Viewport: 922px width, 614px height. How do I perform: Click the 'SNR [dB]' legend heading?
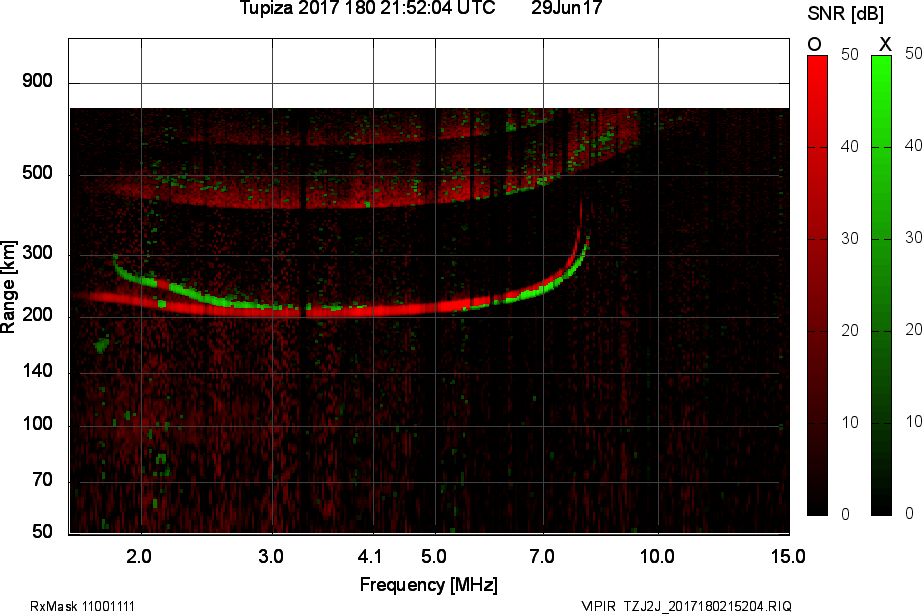click(x=845, y=14)
